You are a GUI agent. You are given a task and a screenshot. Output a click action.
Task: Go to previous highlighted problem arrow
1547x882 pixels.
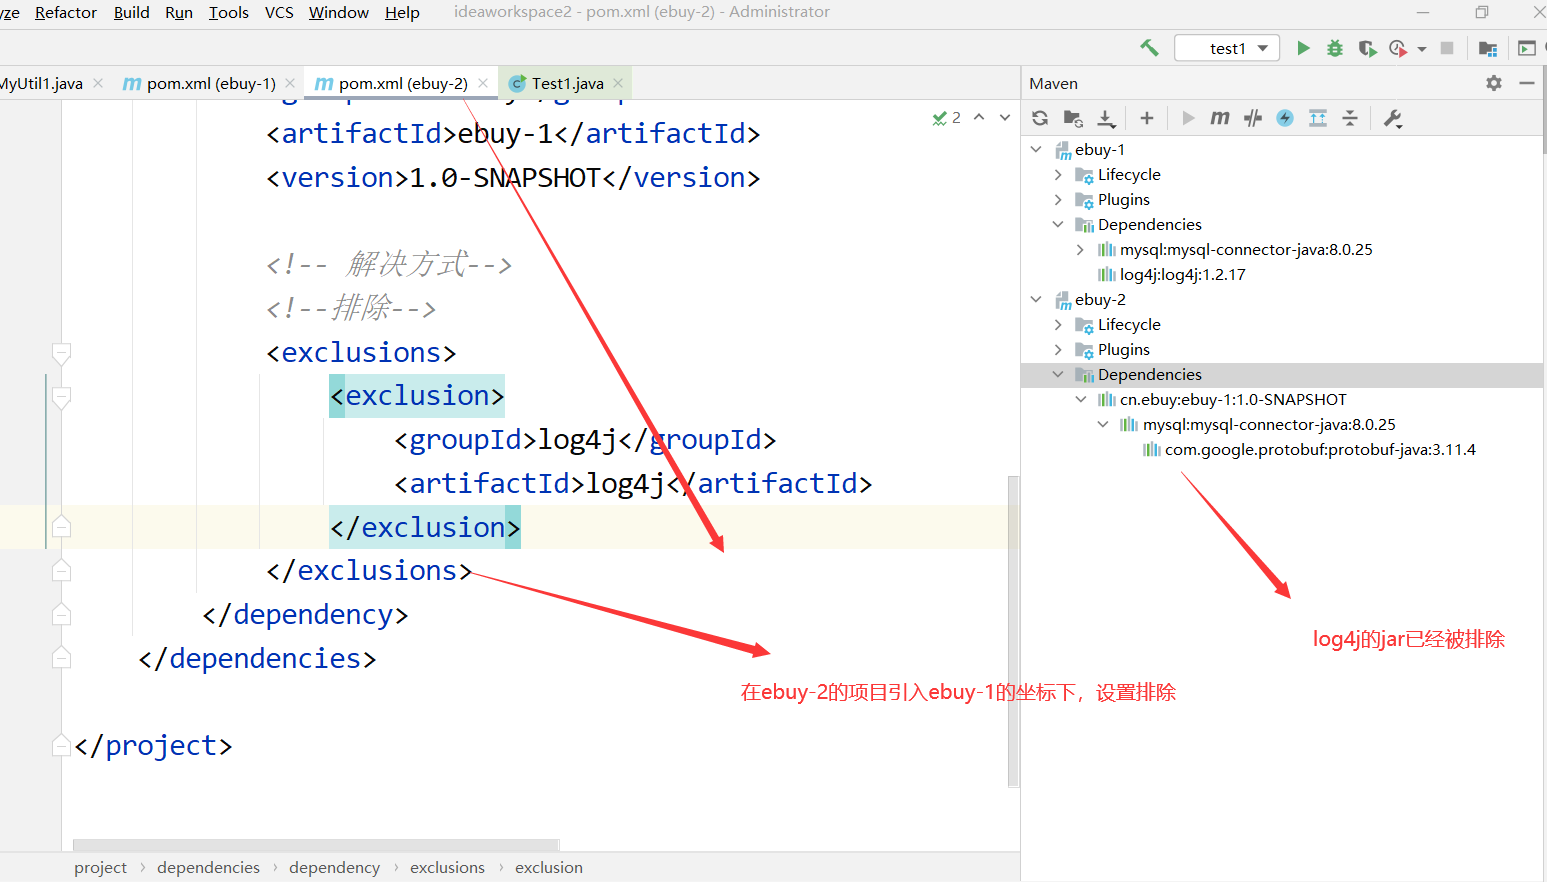(x=979, y=118)
